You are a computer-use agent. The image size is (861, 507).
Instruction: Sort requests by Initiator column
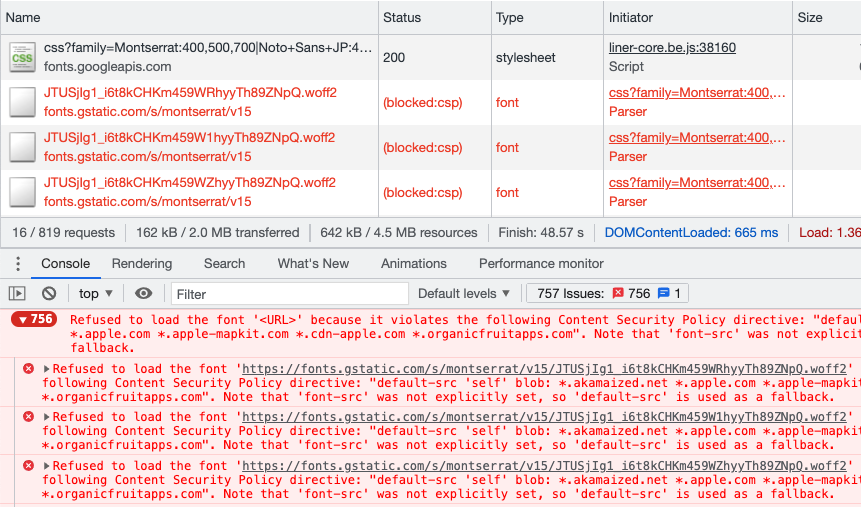pos(698,18)
